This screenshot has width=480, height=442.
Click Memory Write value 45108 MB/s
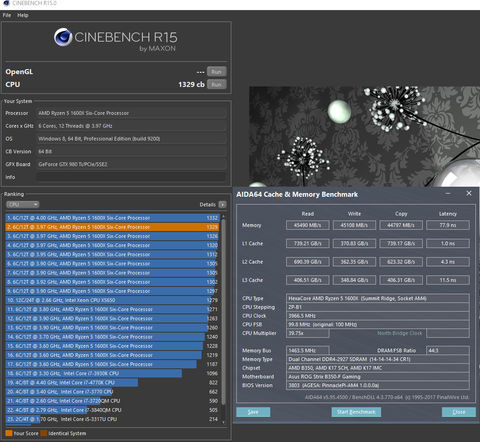coord(354,225)
